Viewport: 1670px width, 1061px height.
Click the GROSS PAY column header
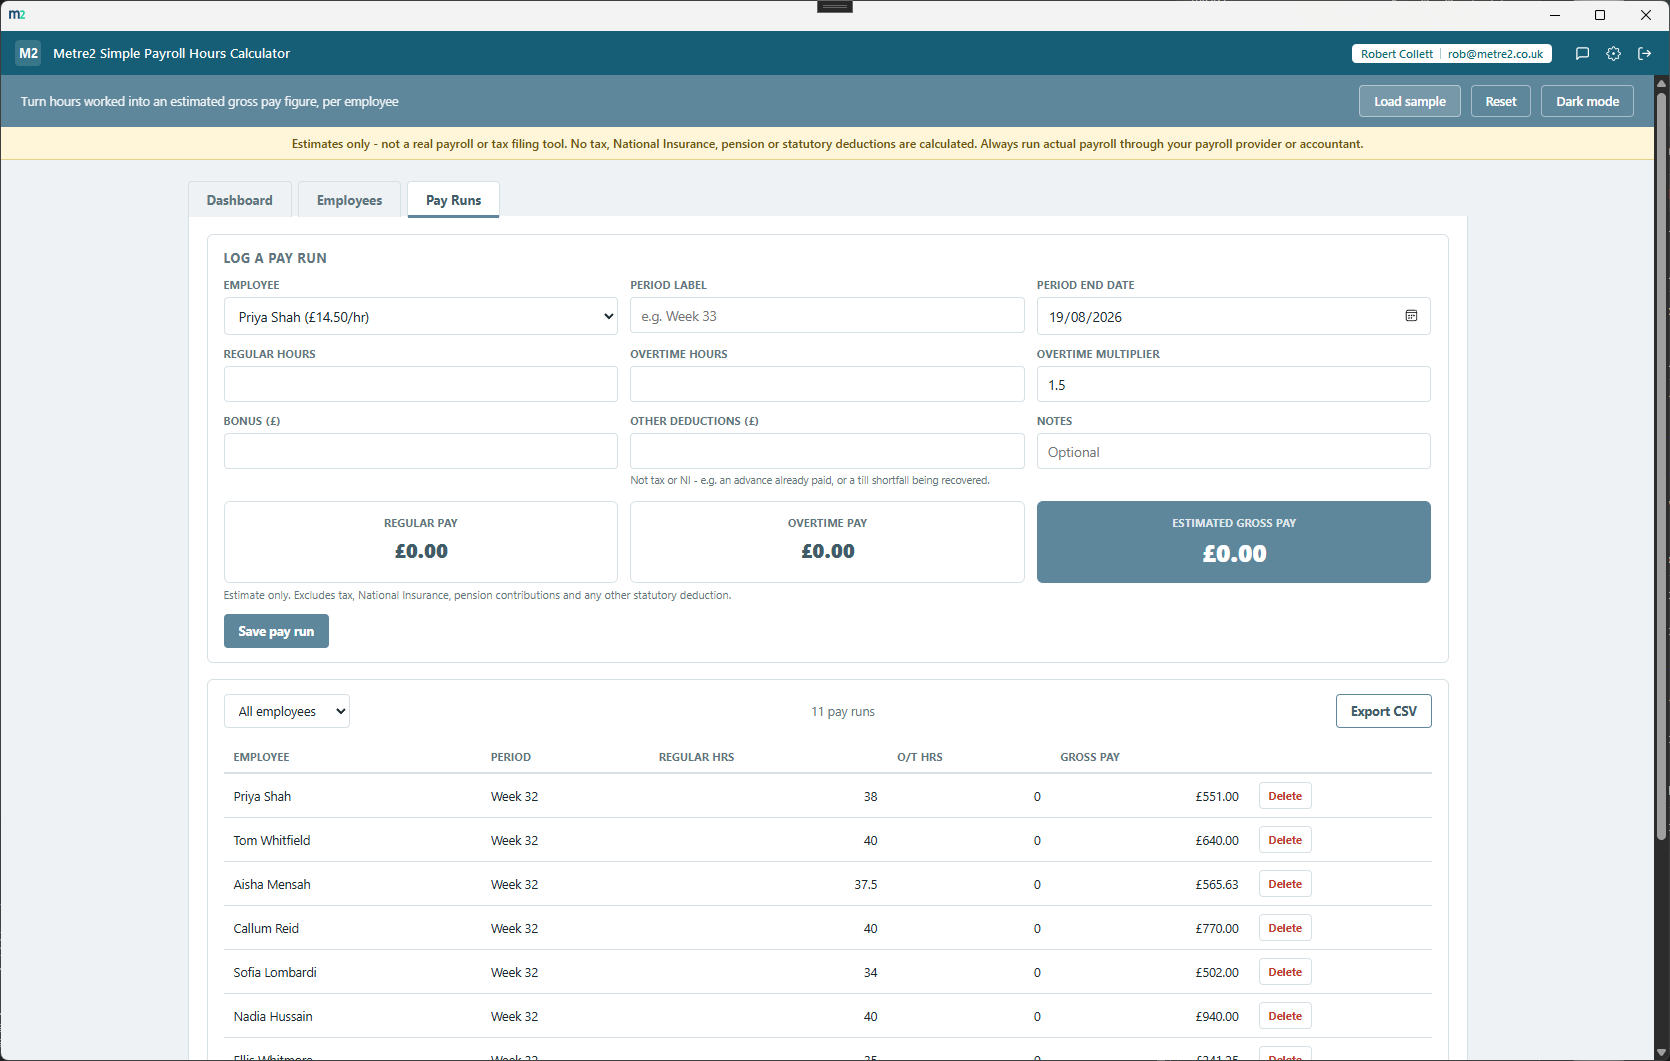point(1090,757)
